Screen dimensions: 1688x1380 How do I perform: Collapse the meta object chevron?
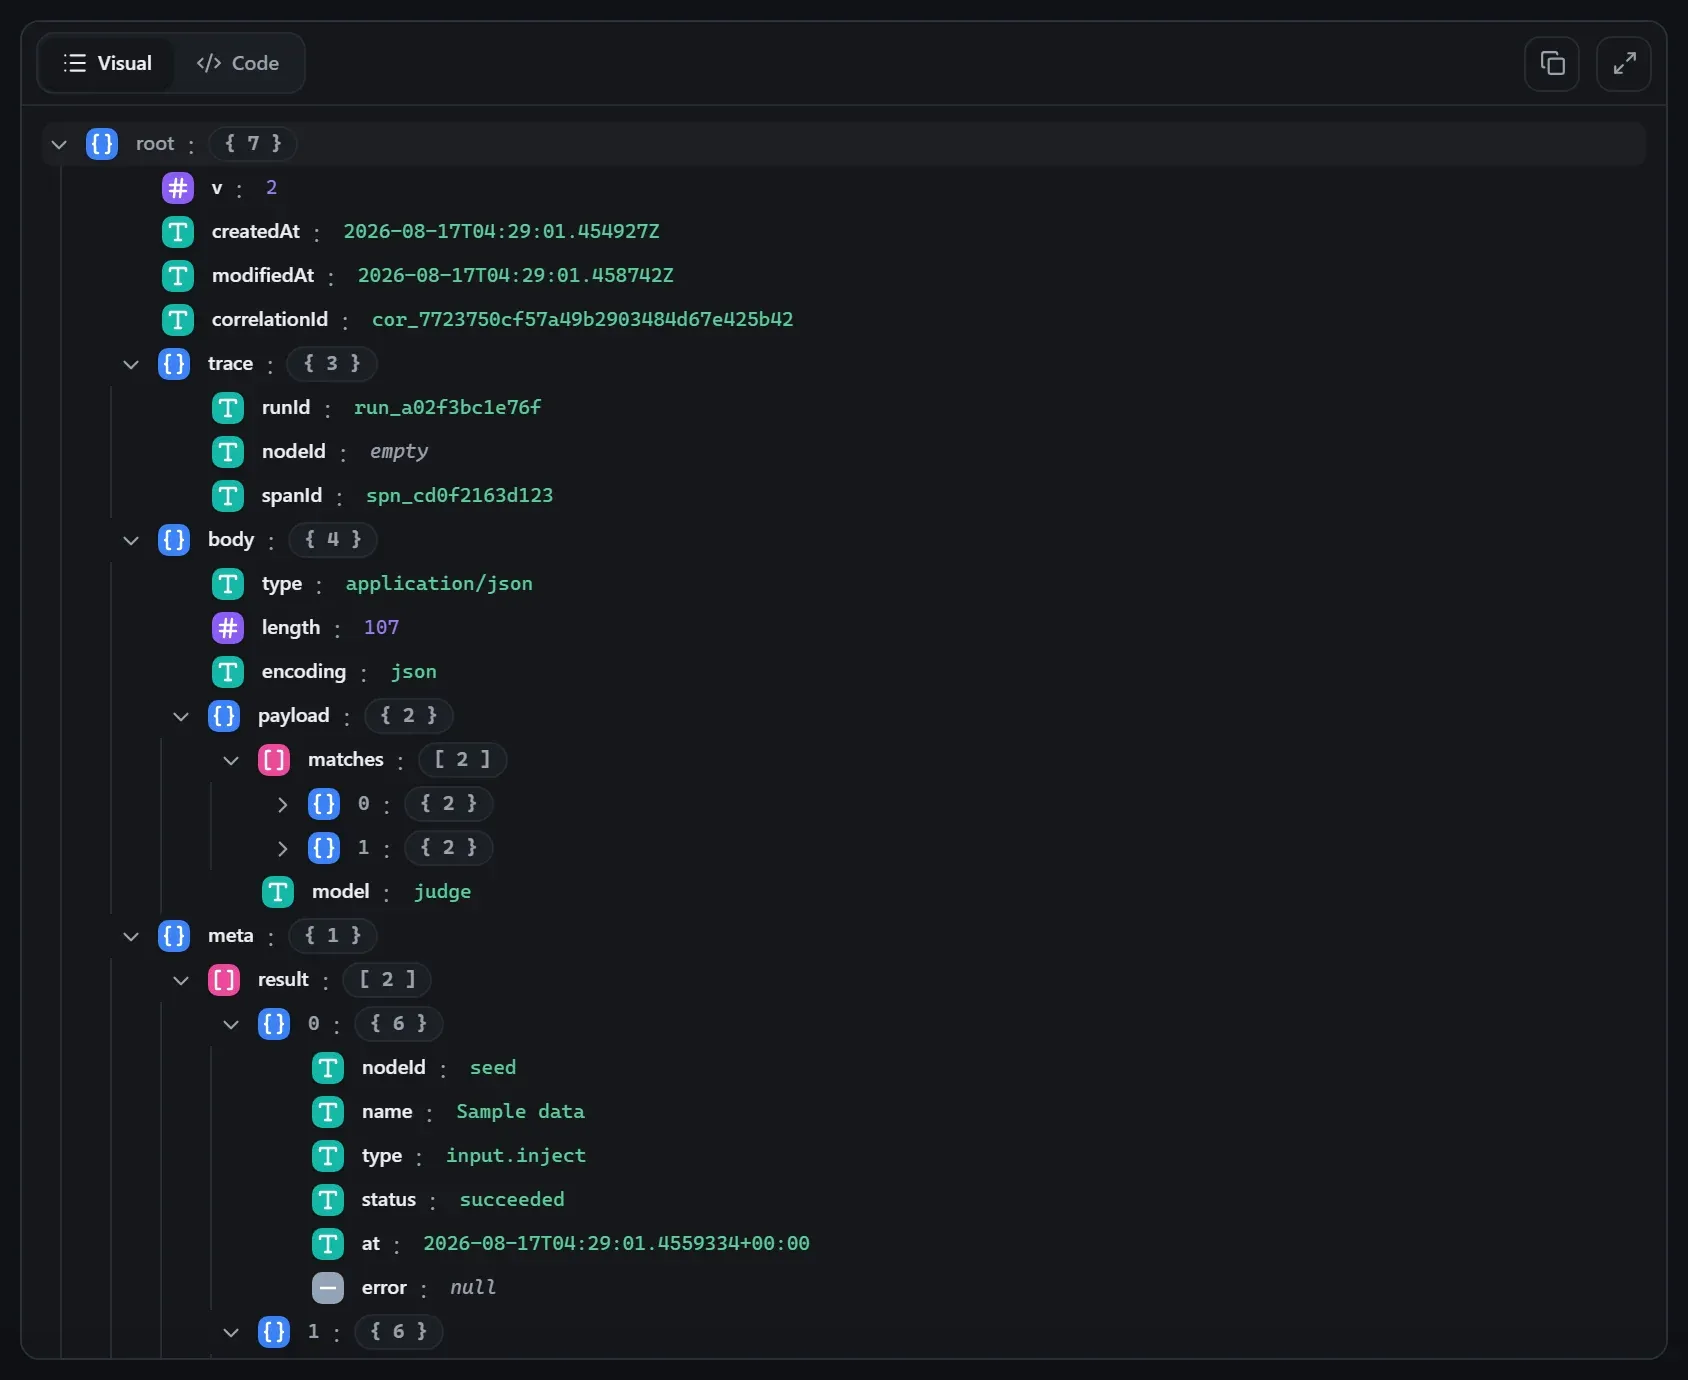(x=131, y=936)
